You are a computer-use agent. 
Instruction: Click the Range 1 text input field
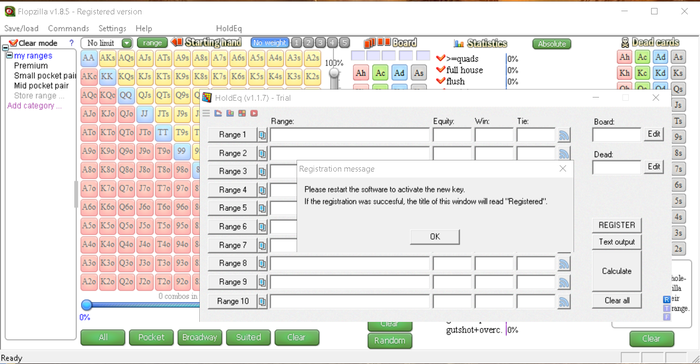[x=350, y=135]
